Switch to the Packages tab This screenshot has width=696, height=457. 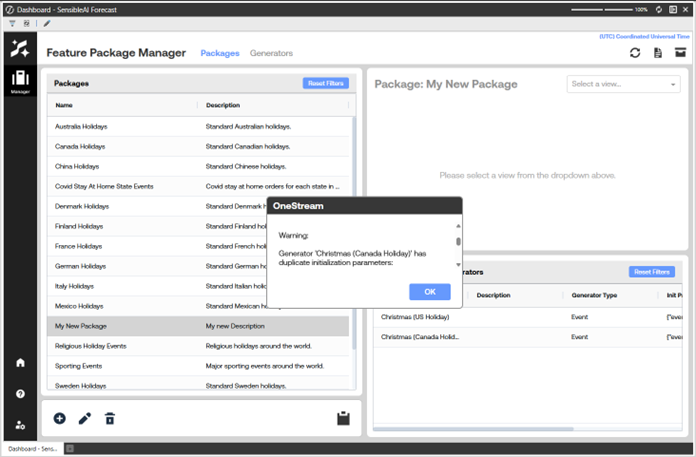coord(220,53)
